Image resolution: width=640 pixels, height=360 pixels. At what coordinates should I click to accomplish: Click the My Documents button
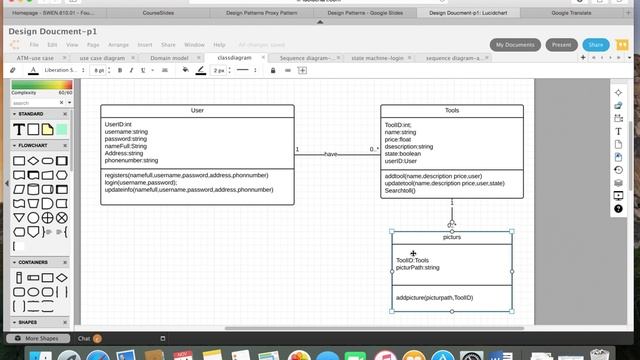click(x=515, y=44)
